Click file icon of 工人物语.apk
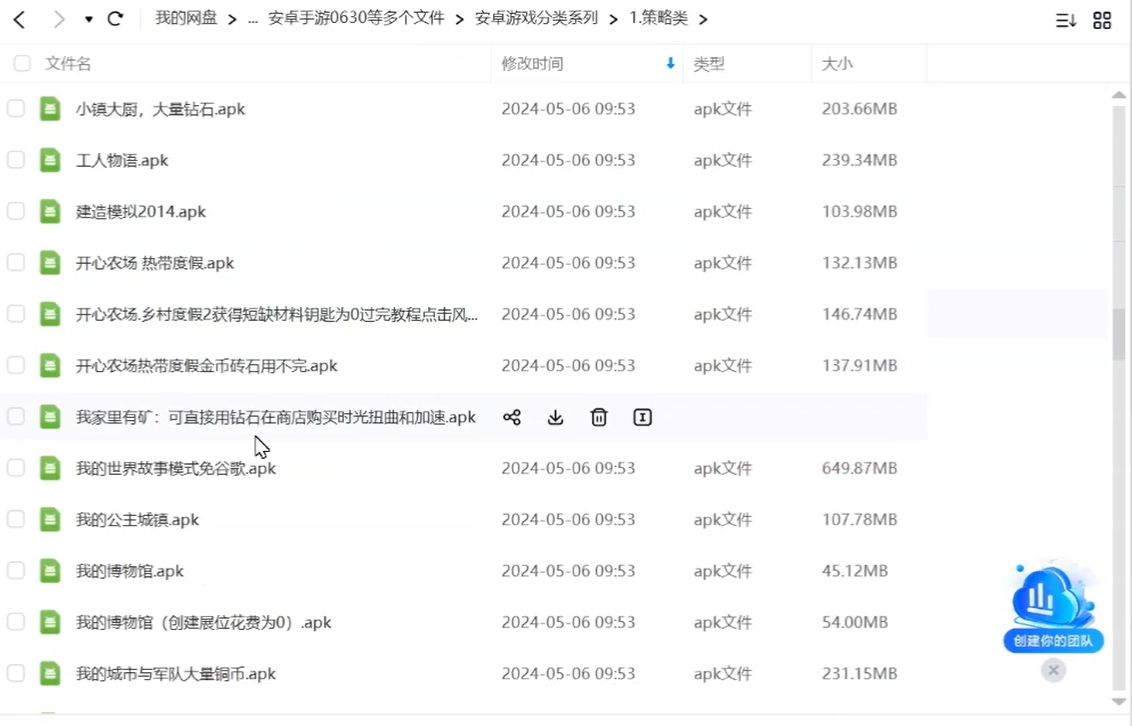This screenshot has width=1132, height=726. tap(50, 160)
